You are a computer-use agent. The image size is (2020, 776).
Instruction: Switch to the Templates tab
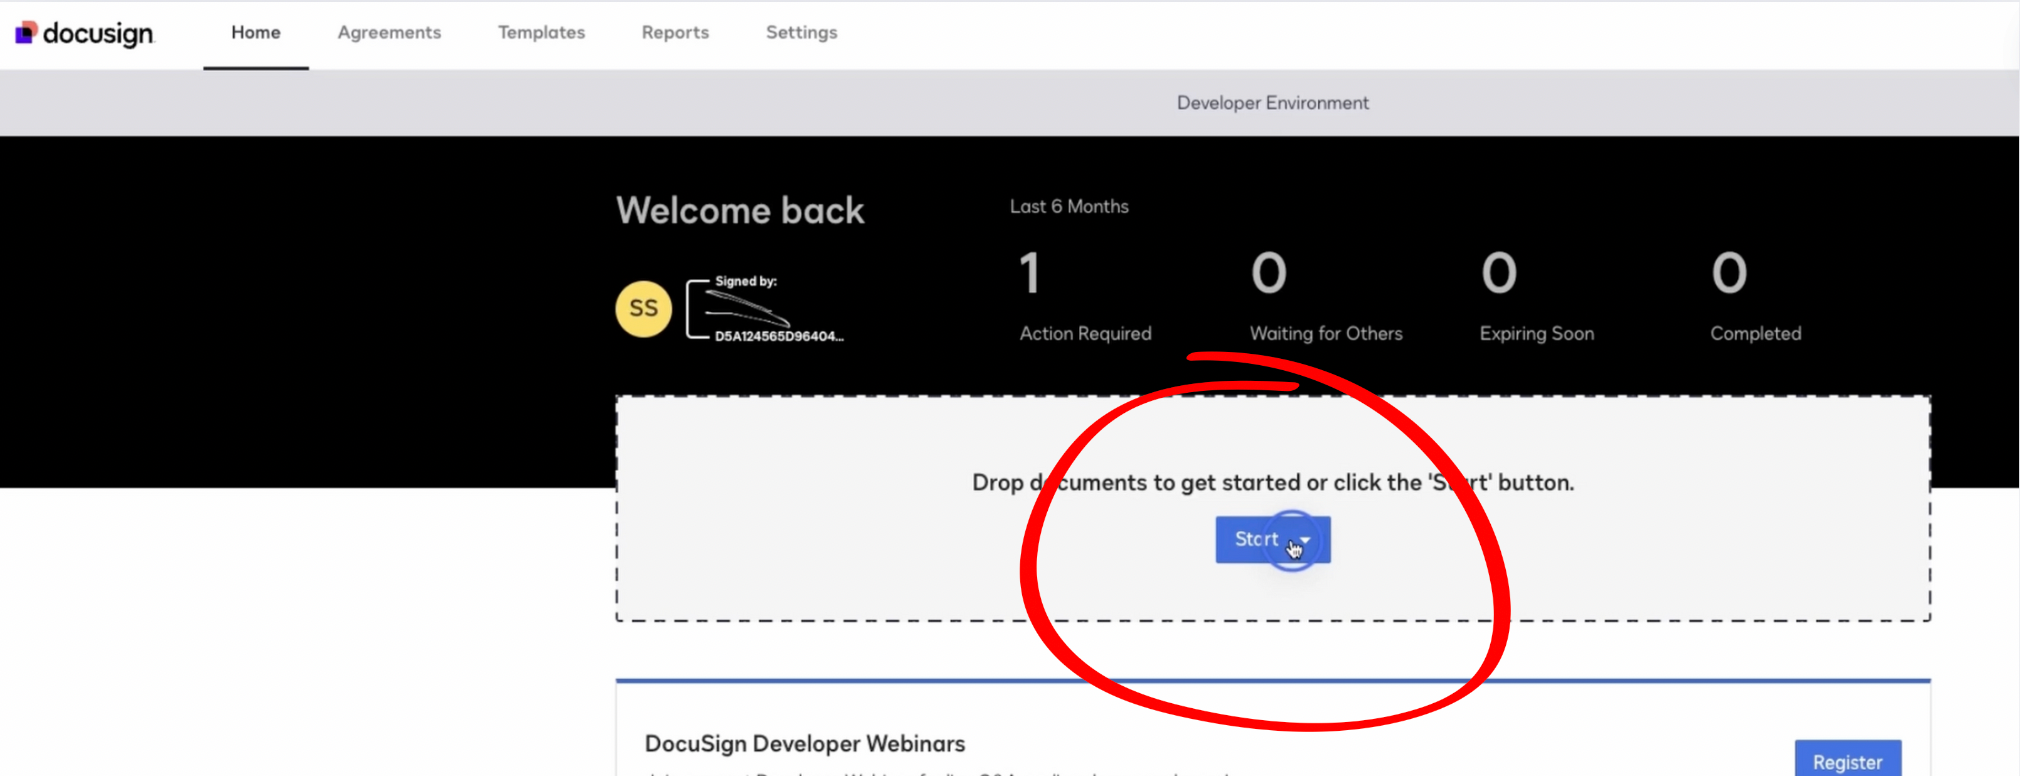541,33
